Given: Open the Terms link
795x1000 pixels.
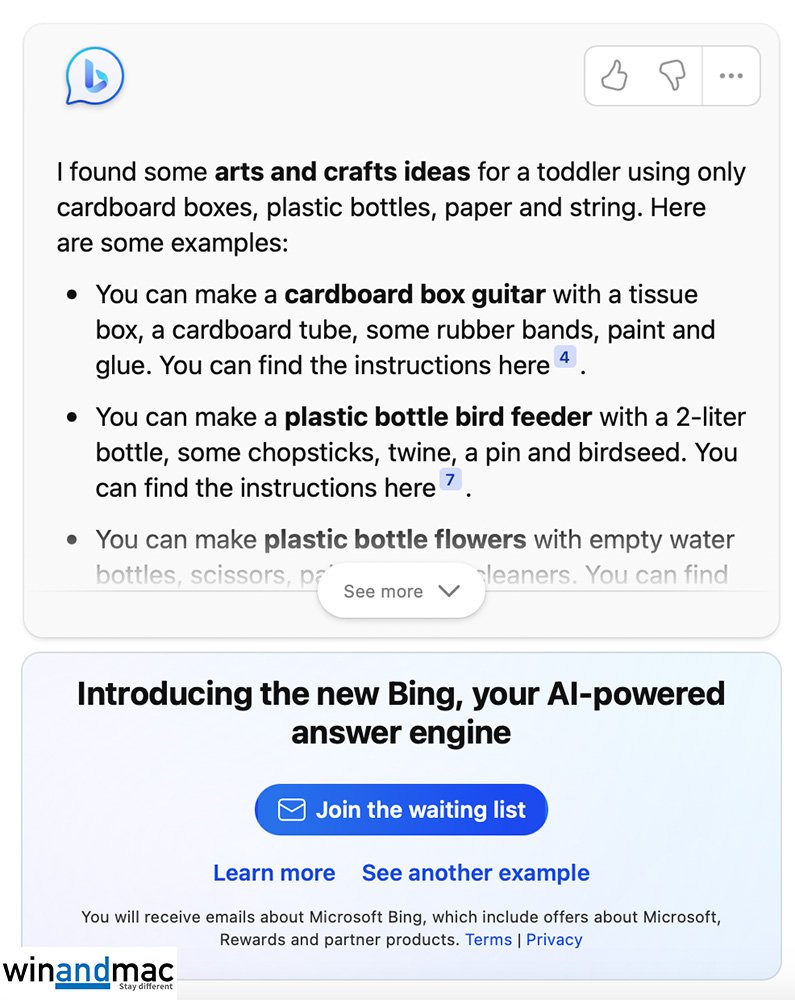Looking at the screenshot, I should point(488,940).
